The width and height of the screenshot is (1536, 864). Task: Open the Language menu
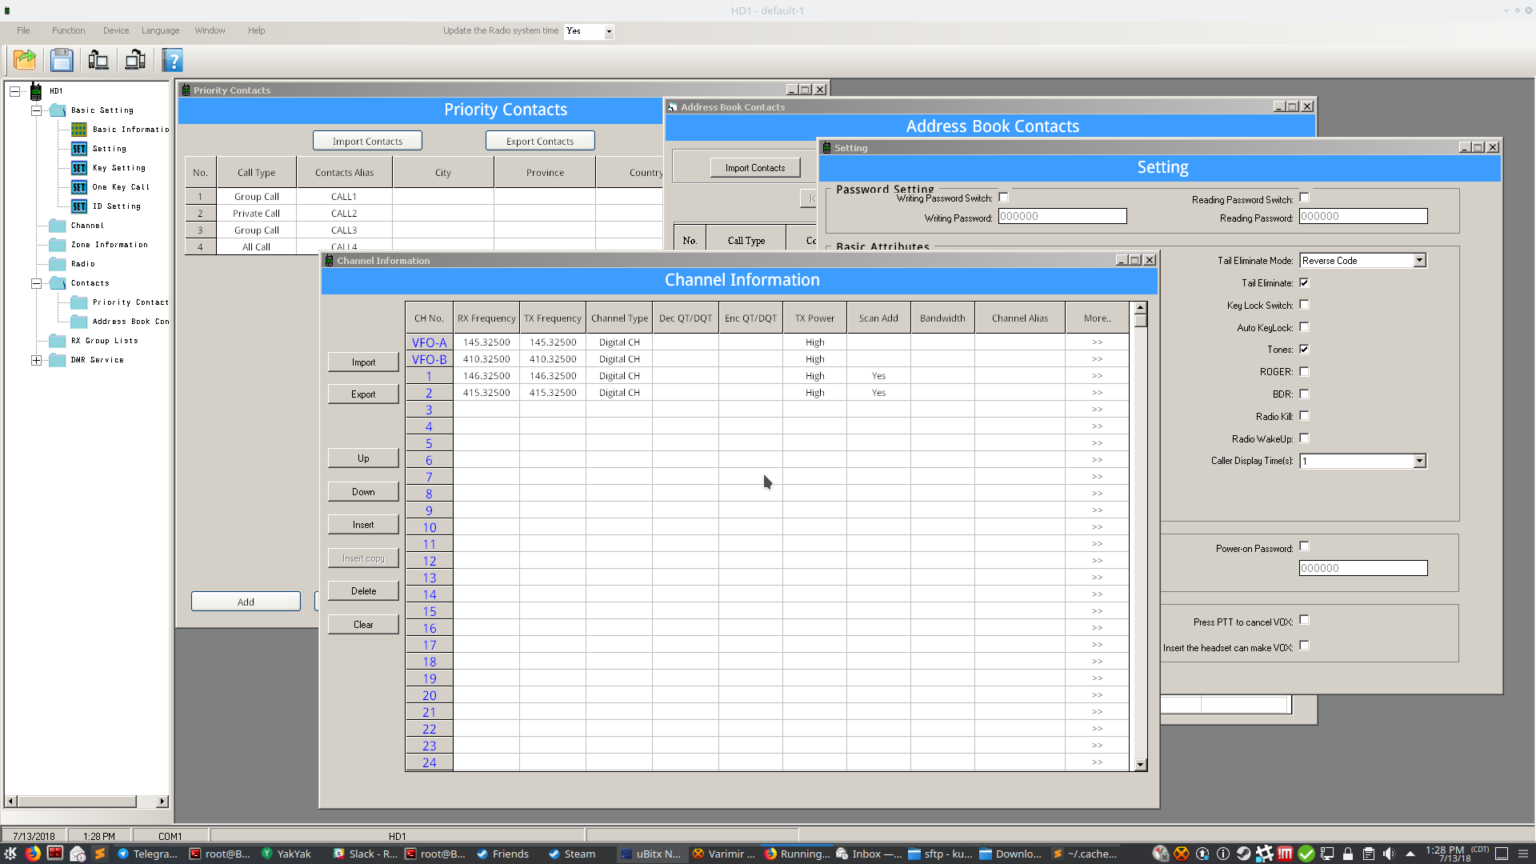160,31
